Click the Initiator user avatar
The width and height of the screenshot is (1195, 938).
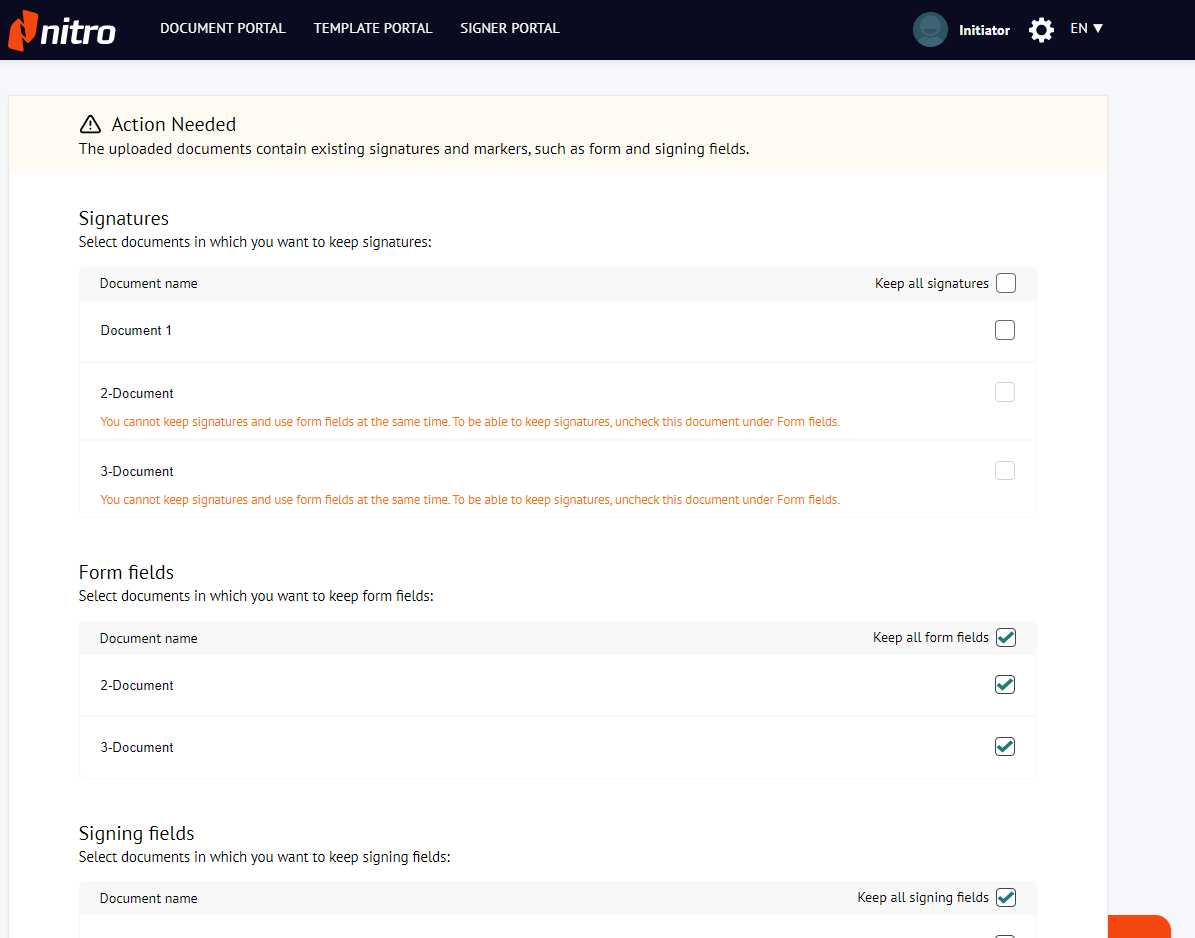click(930, 30)
